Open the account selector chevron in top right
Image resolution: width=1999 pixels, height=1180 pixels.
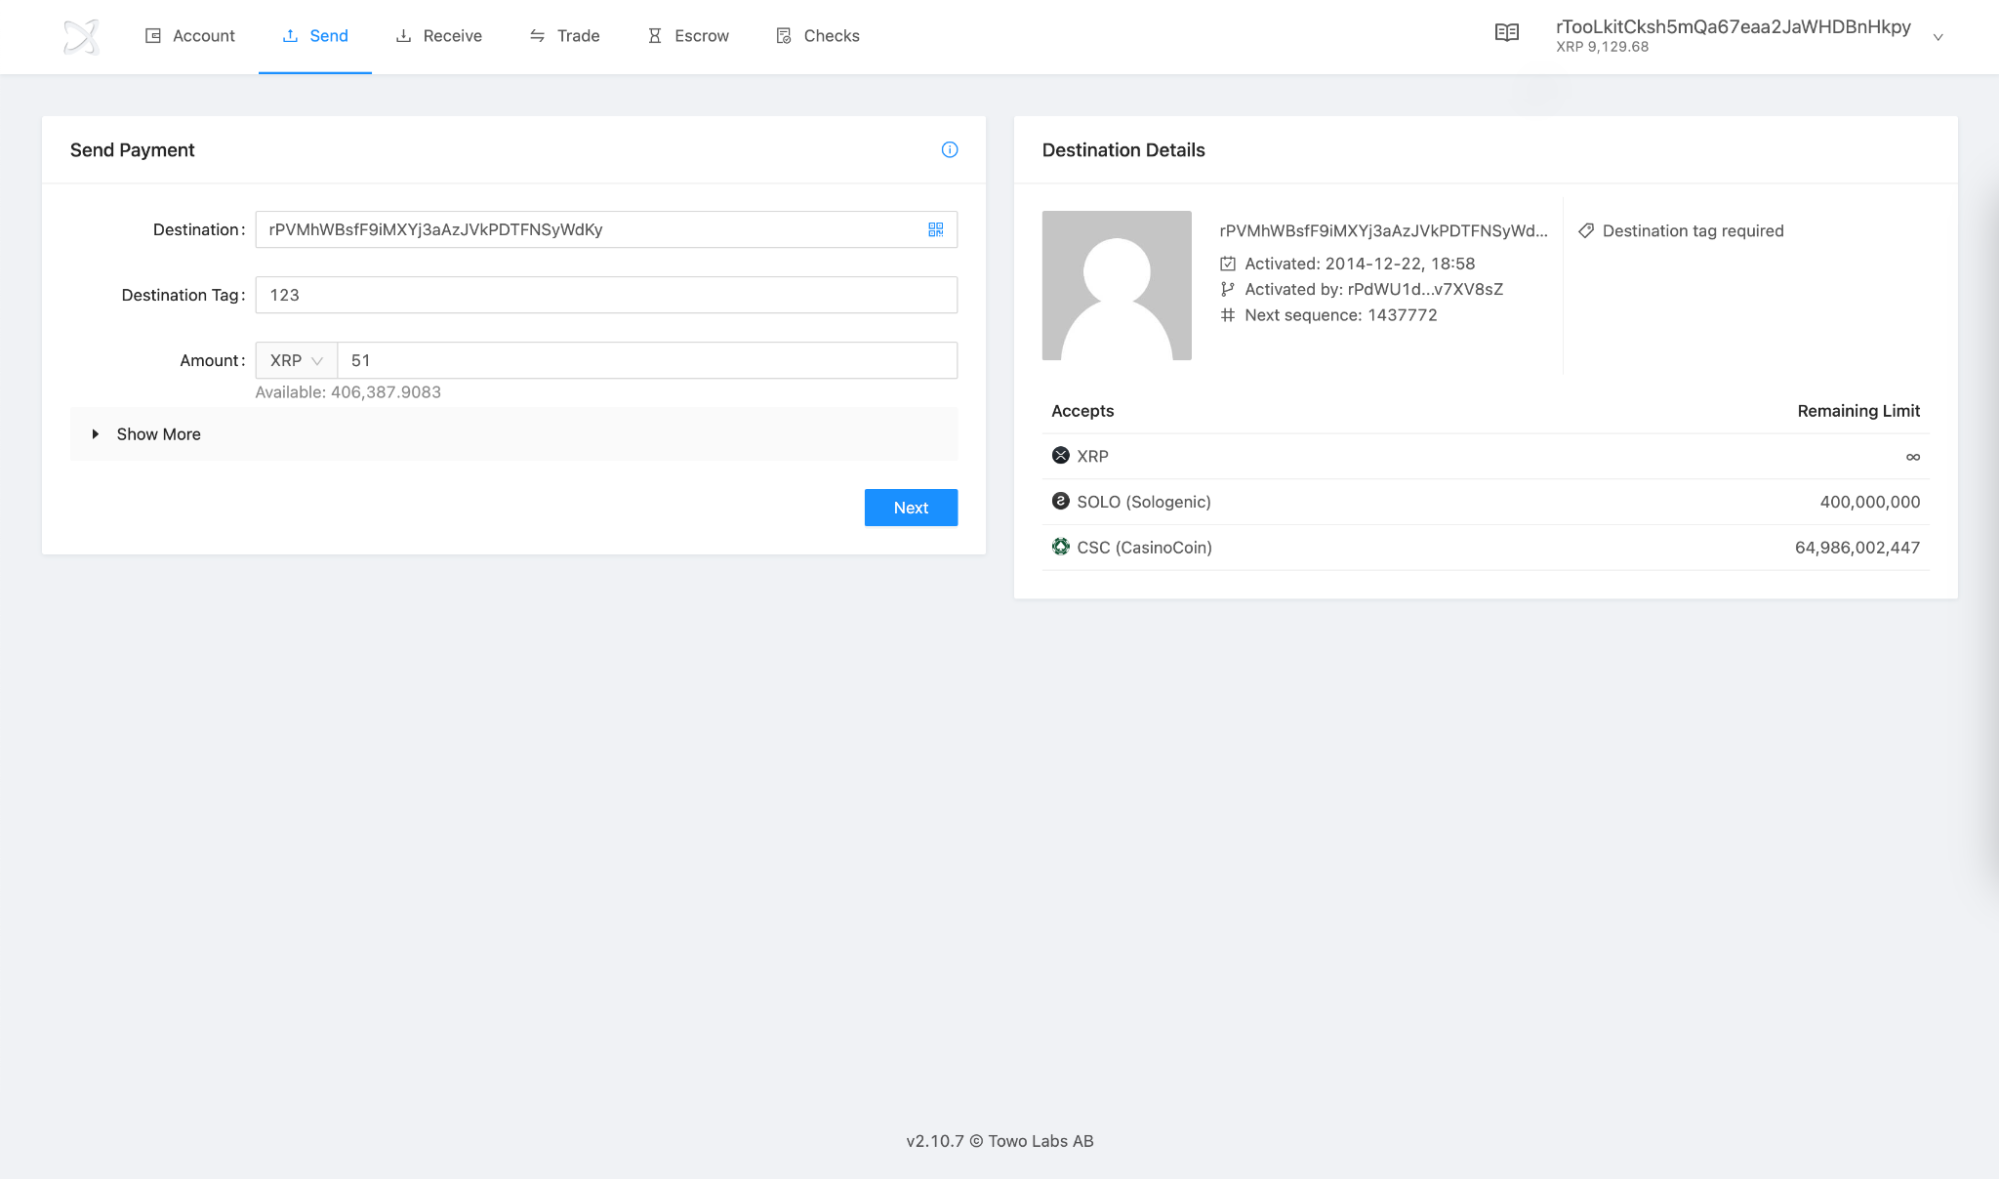pos(1938,36)
